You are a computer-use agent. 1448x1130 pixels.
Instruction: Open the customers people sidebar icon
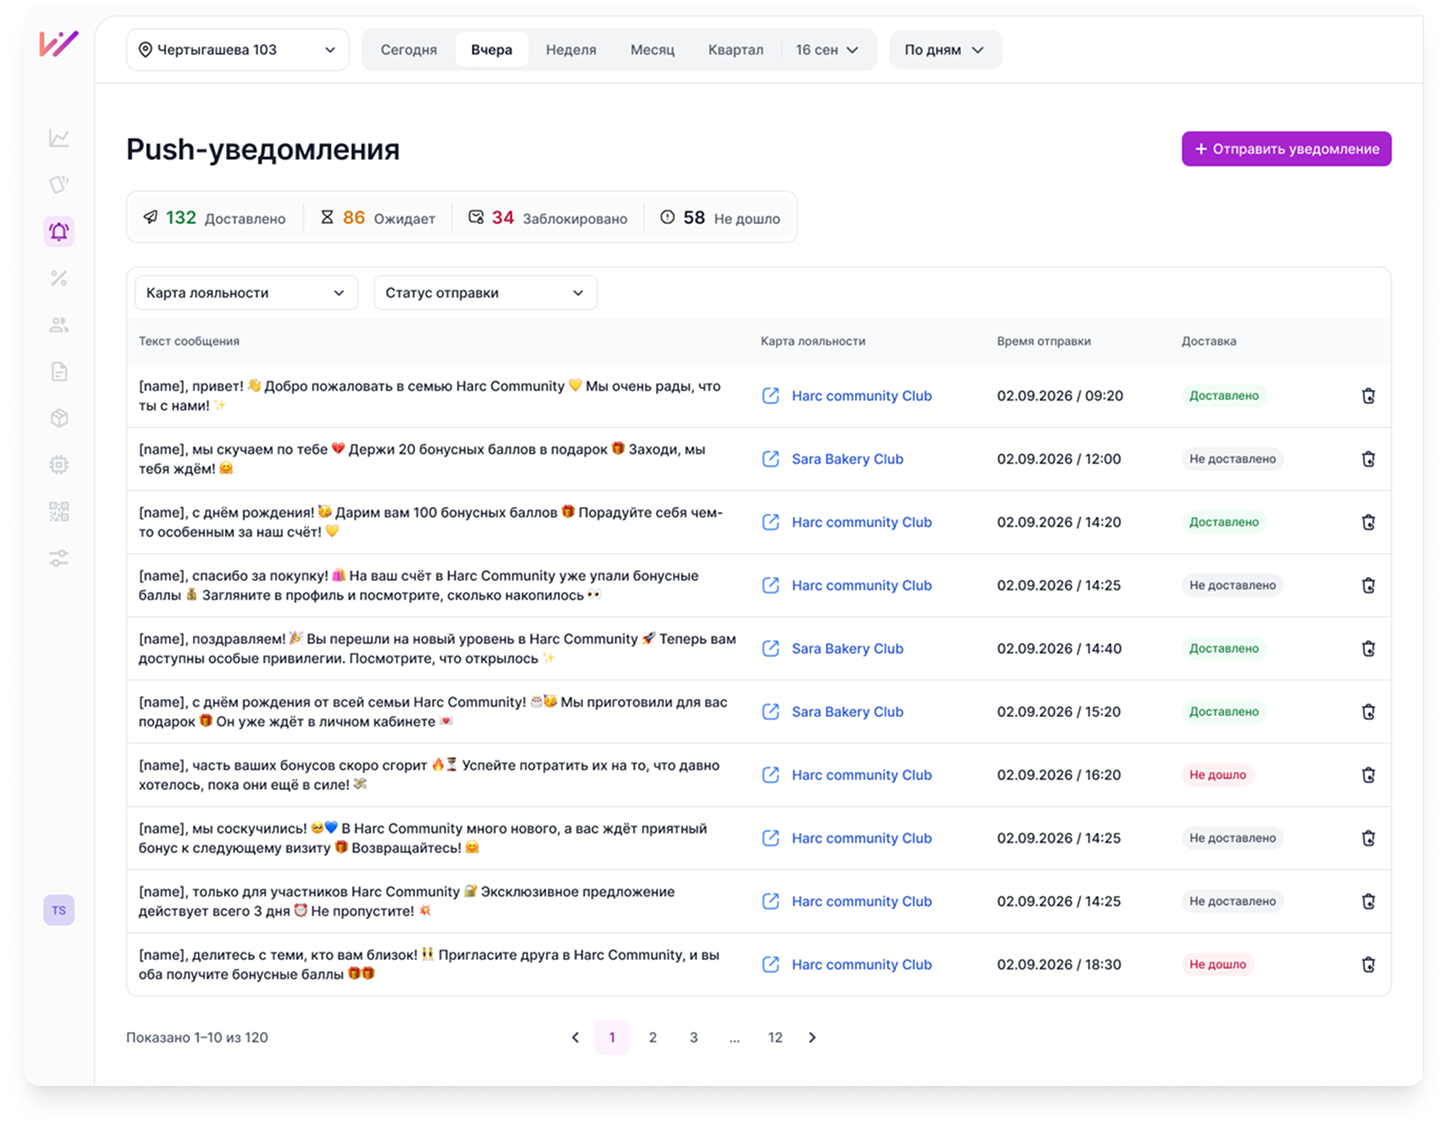59,325
